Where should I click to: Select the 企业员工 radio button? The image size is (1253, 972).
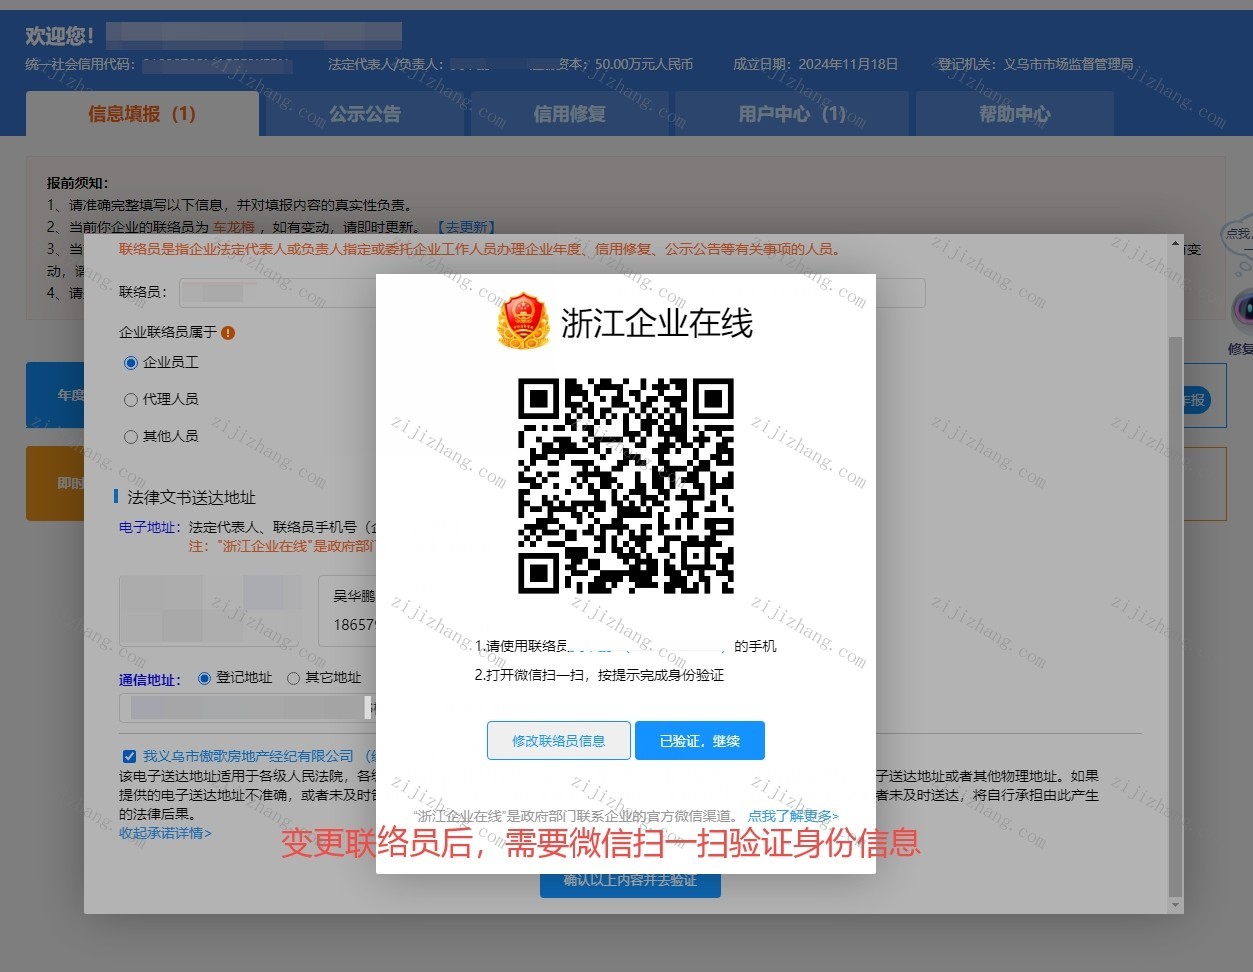130,363
